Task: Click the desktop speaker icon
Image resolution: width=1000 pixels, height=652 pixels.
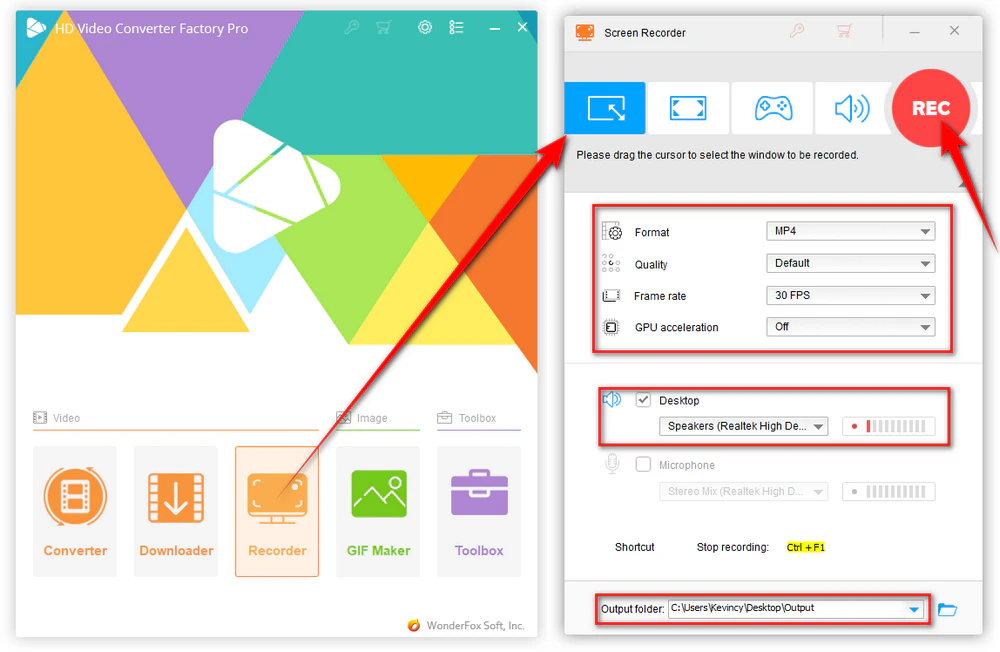Action: click(612, 400)
